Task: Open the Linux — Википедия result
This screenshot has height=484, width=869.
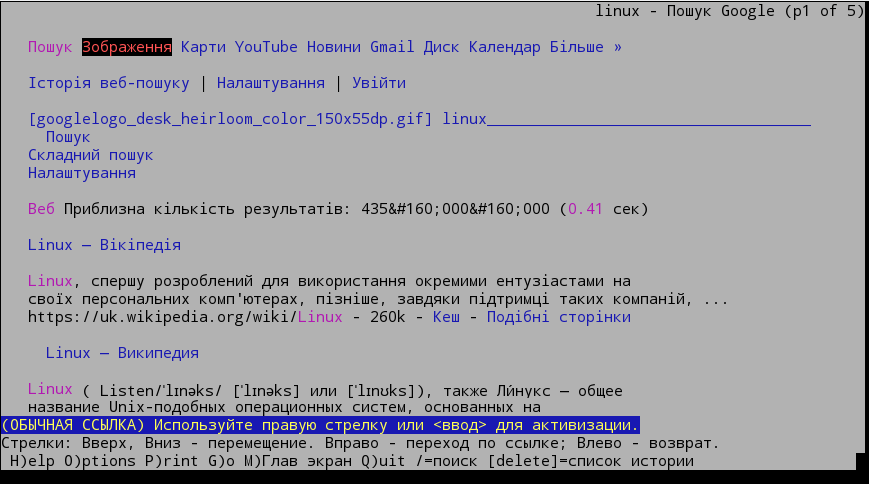Action: tap(122, 353)
